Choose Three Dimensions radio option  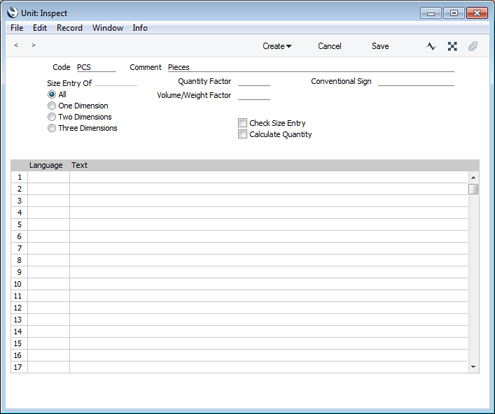tap(52, 128)
